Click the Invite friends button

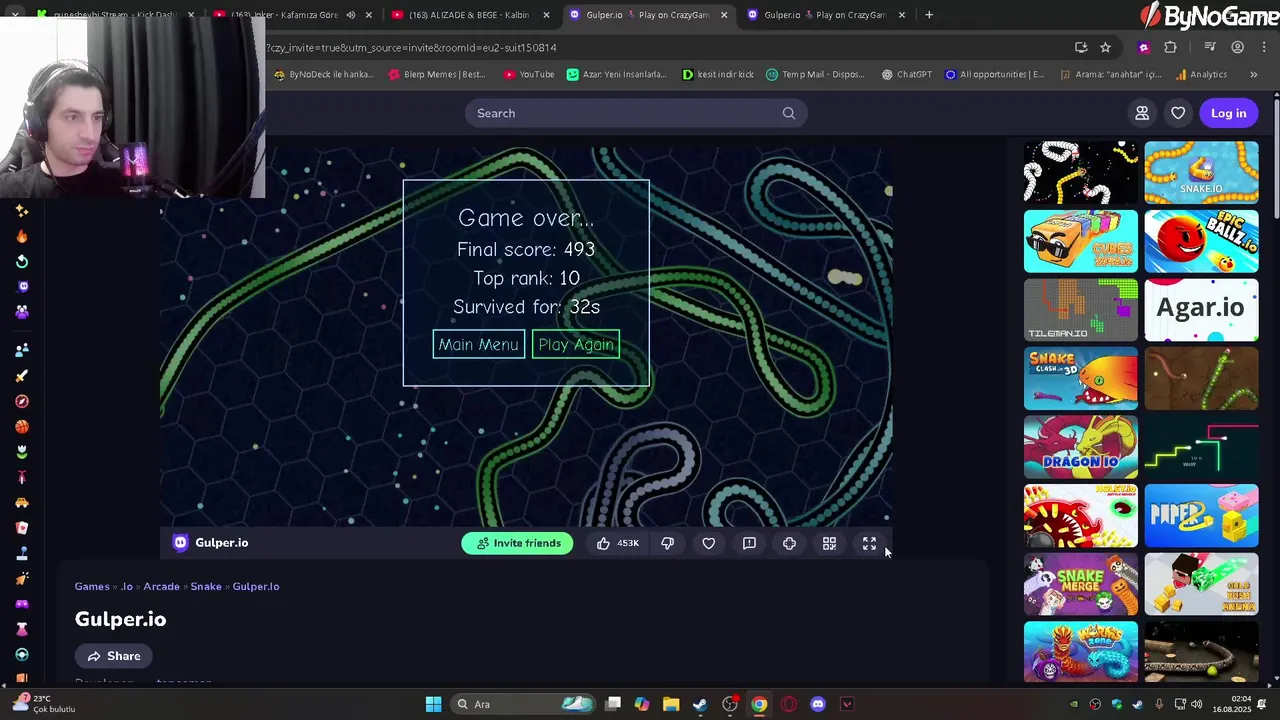pos(518,543)
